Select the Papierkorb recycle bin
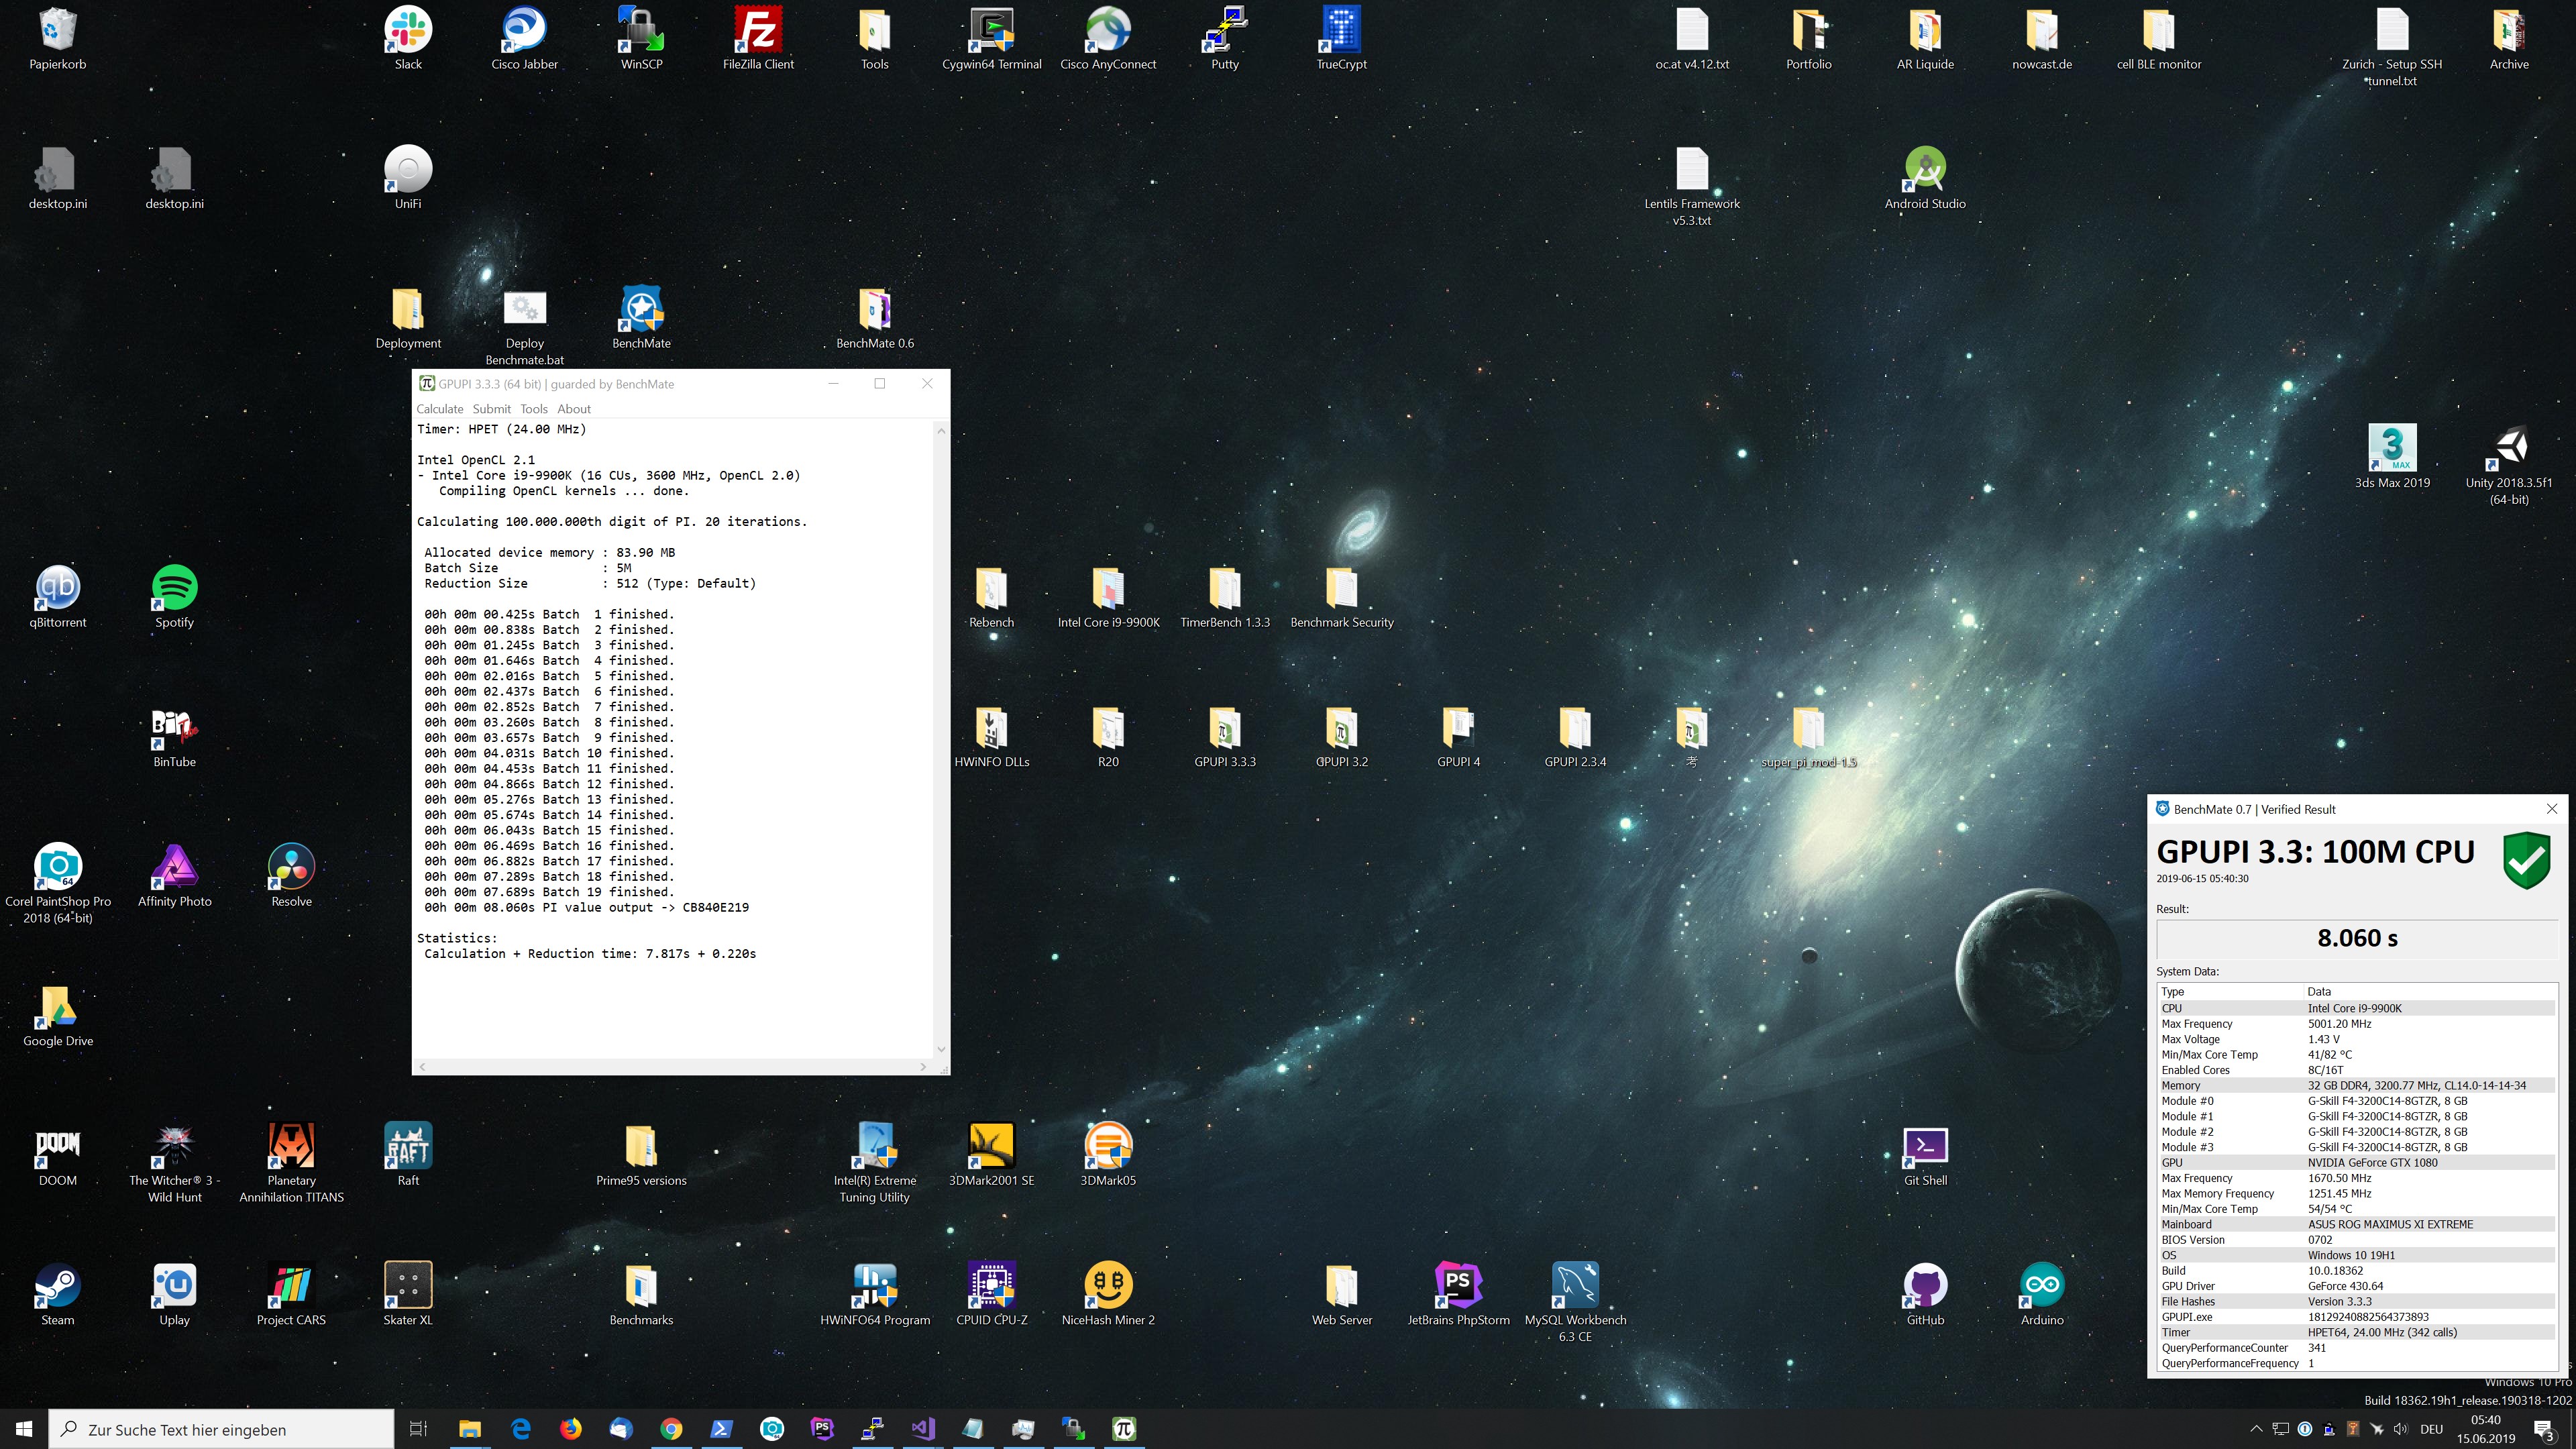This screenshot has height=1449, width=2576. point(58,39)
